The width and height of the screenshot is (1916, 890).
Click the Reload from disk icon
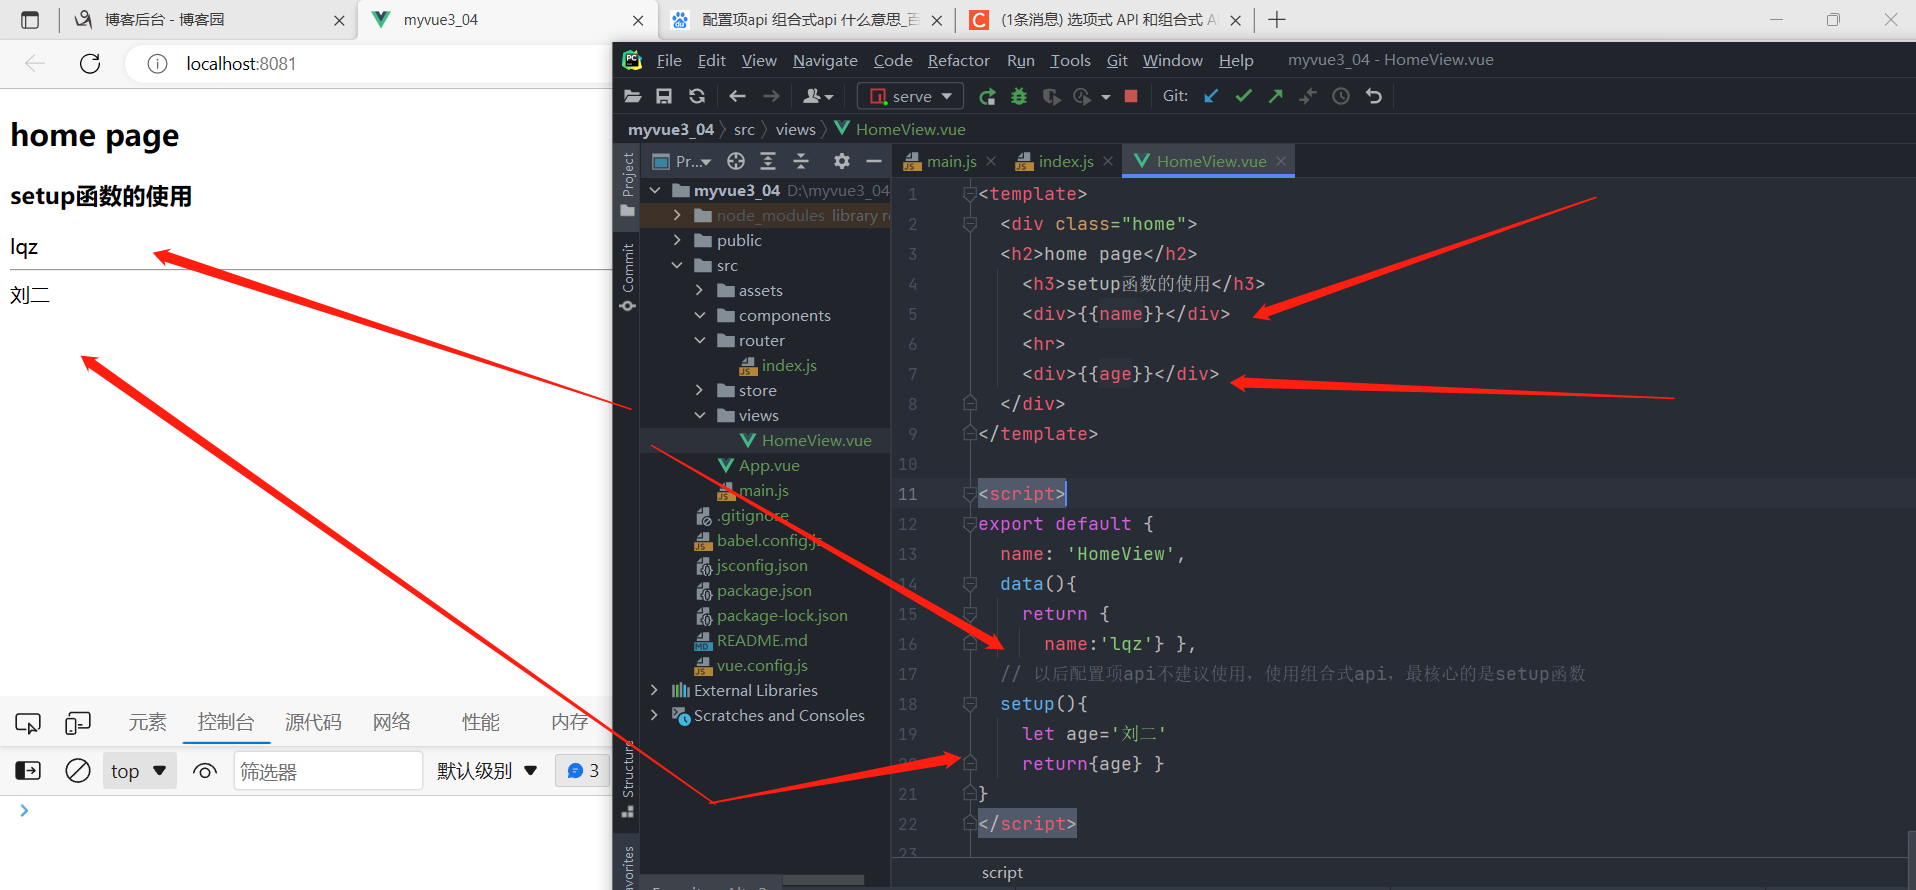[x=697, y=96]
